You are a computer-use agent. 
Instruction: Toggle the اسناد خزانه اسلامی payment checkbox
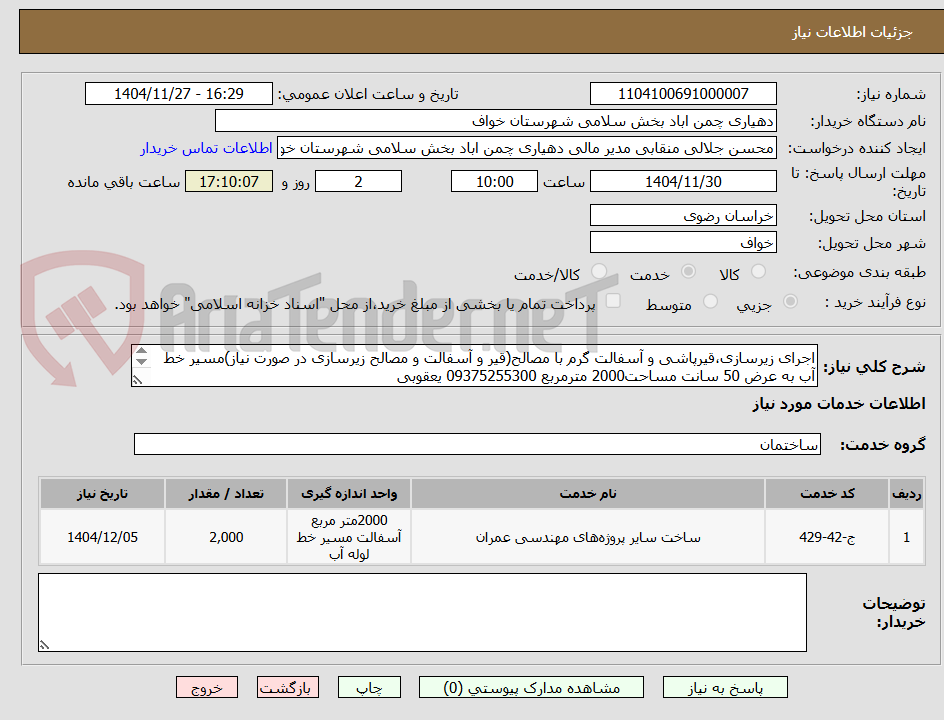click(613, 300)
